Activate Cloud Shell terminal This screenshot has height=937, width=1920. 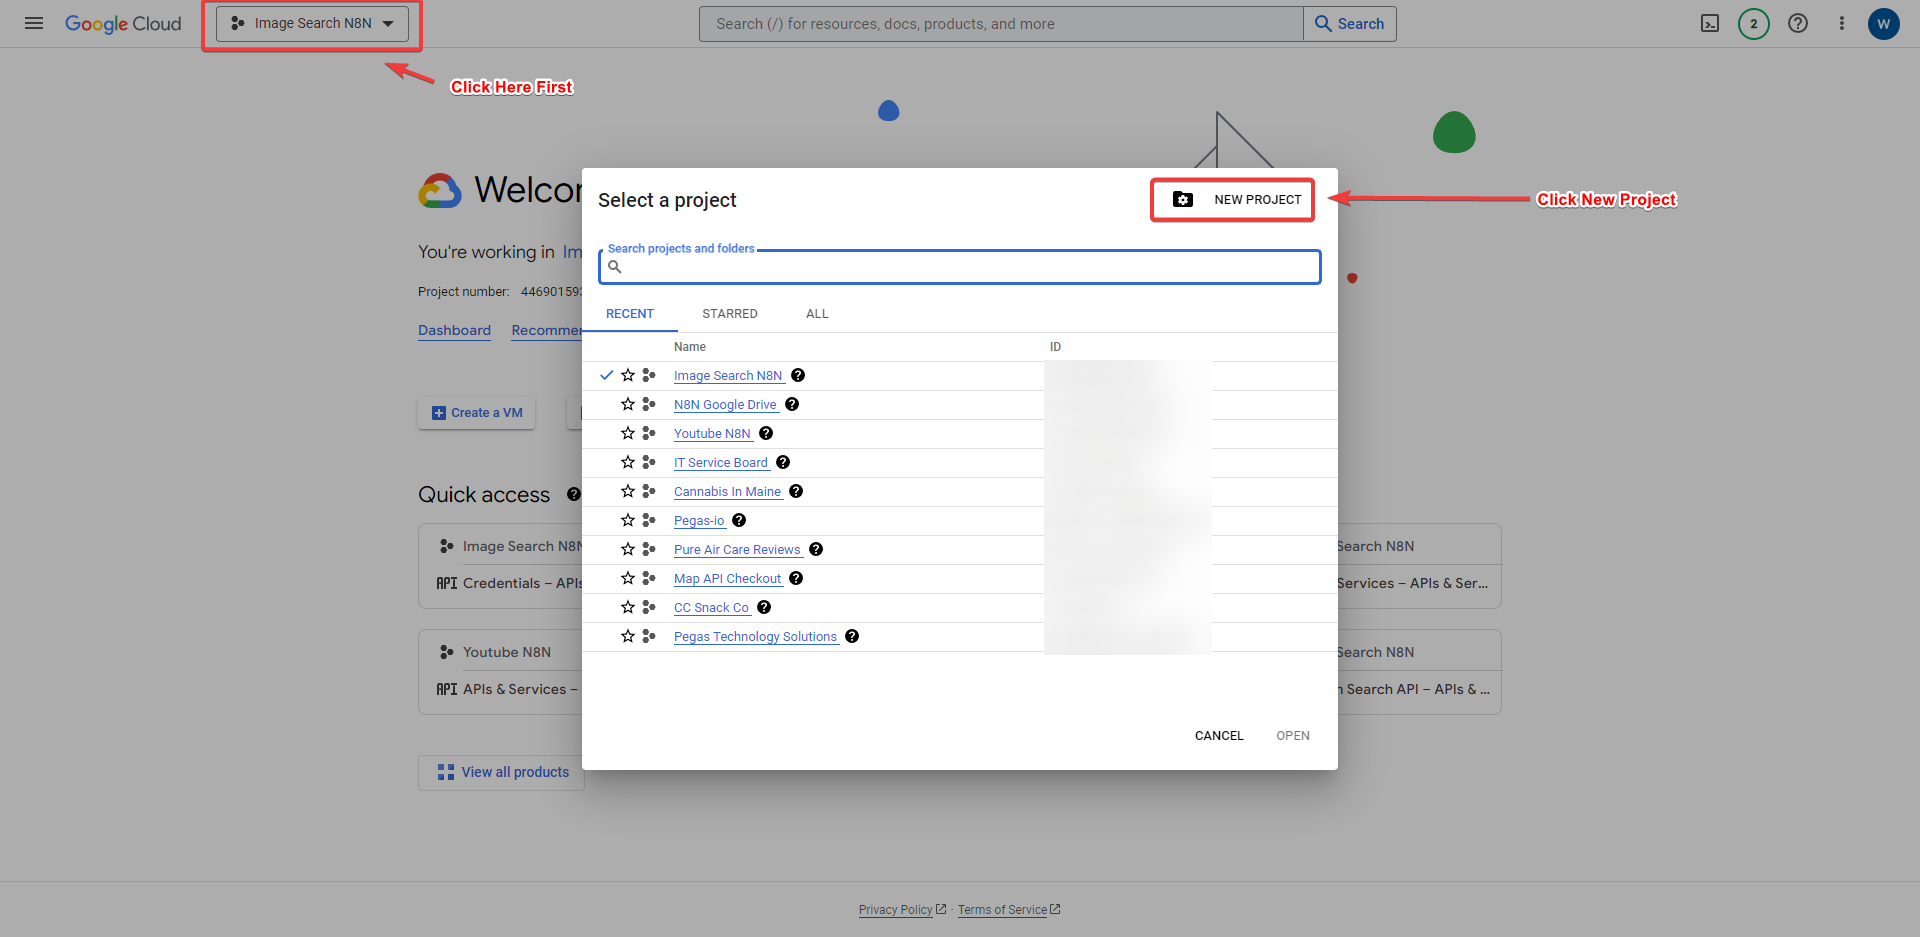(1710, 23)
